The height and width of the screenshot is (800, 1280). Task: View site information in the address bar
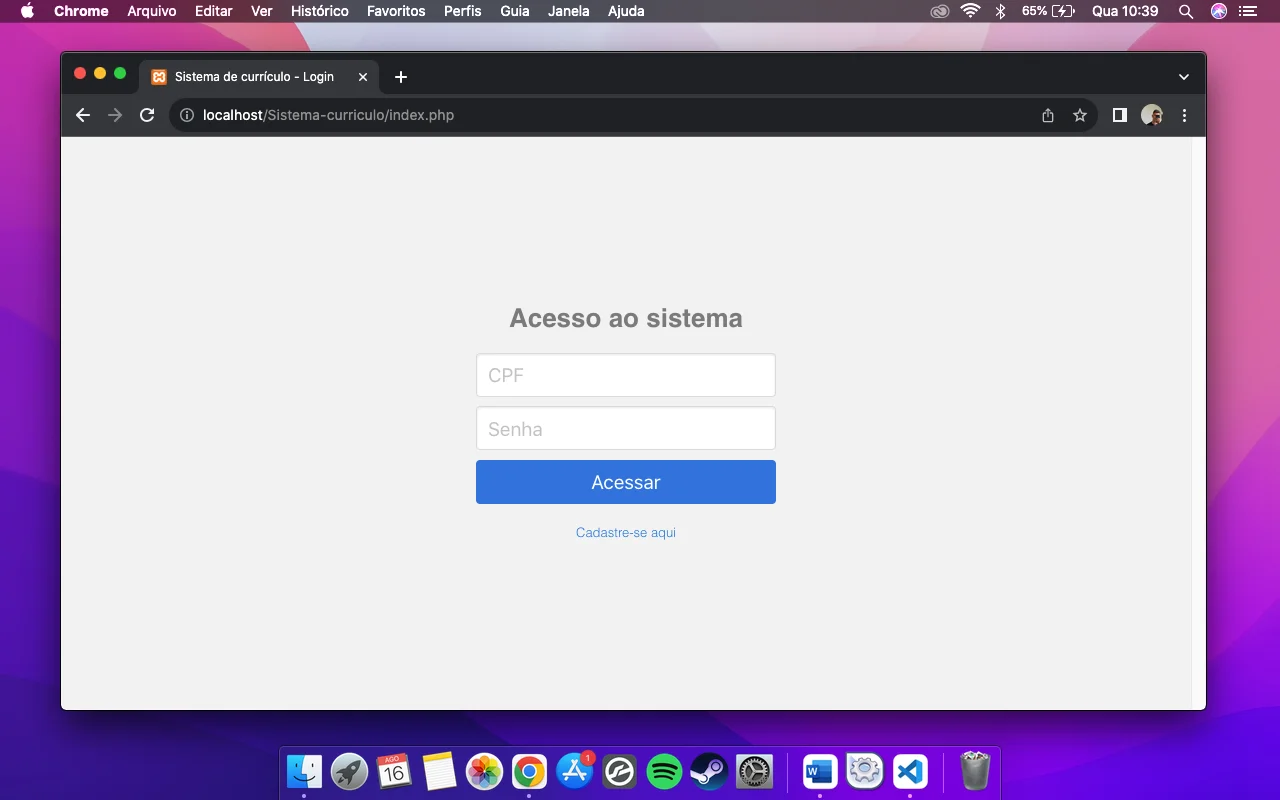(186, 115)
